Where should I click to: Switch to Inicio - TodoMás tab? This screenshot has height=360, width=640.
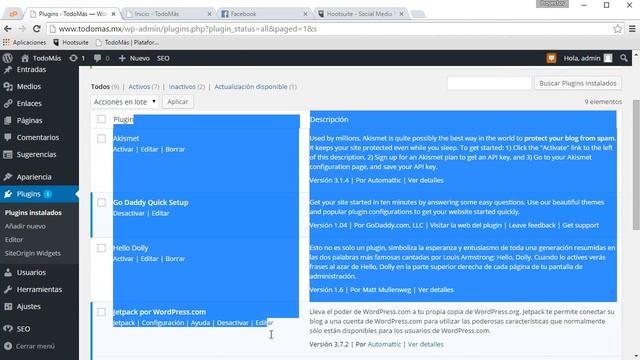tap(168, 13)
